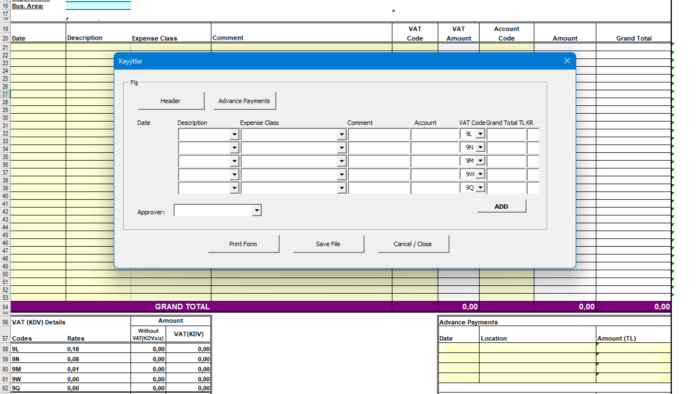Open the 9M VAT Code dropdown

tap(480, 161)
